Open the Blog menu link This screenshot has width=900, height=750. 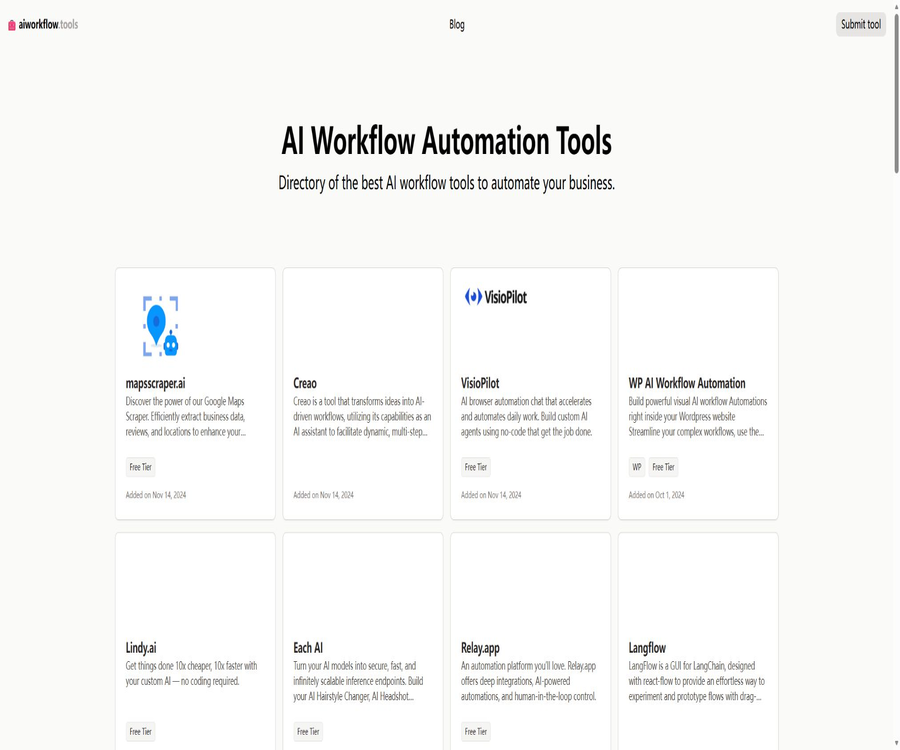pos(457,24)
